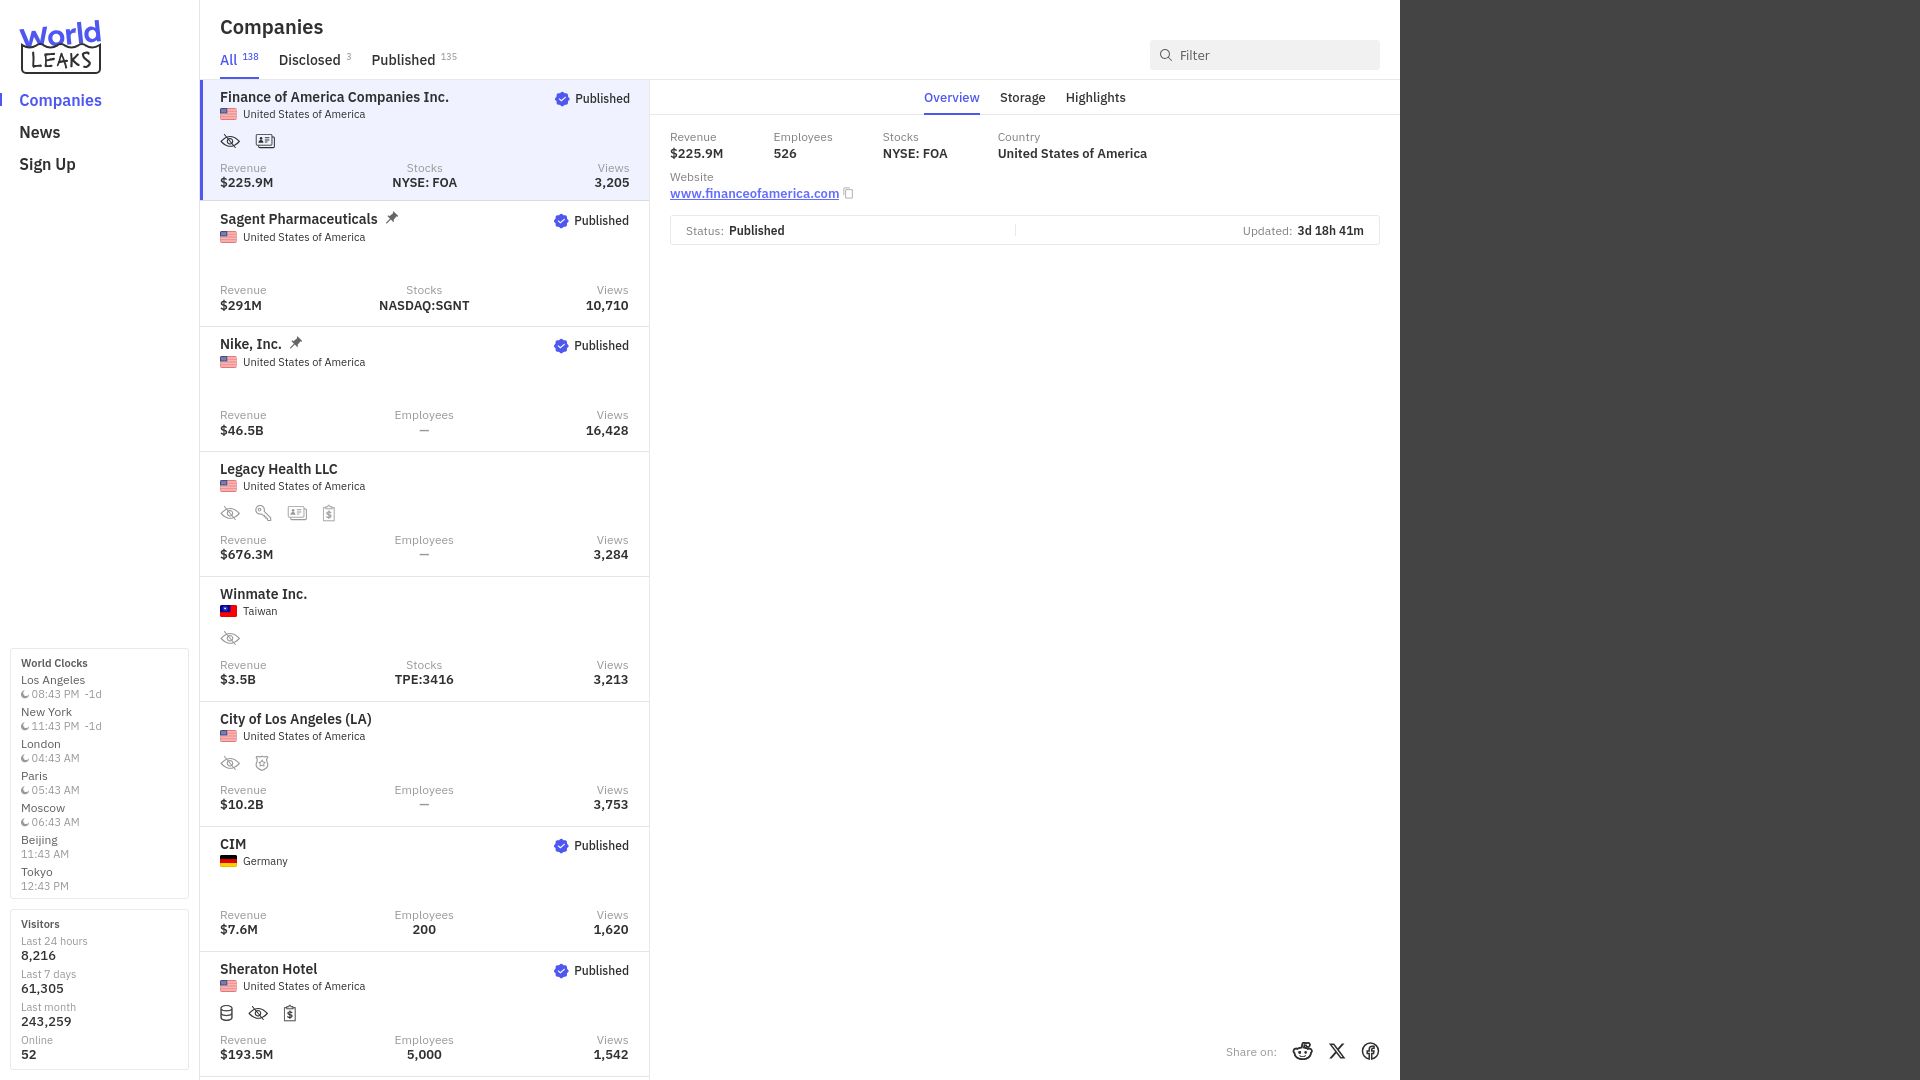Viewport: 1920px width, 1080px height.
Task: Select the Sagent Pharmaceuticals entry
Action: click(x=424, y=264)
